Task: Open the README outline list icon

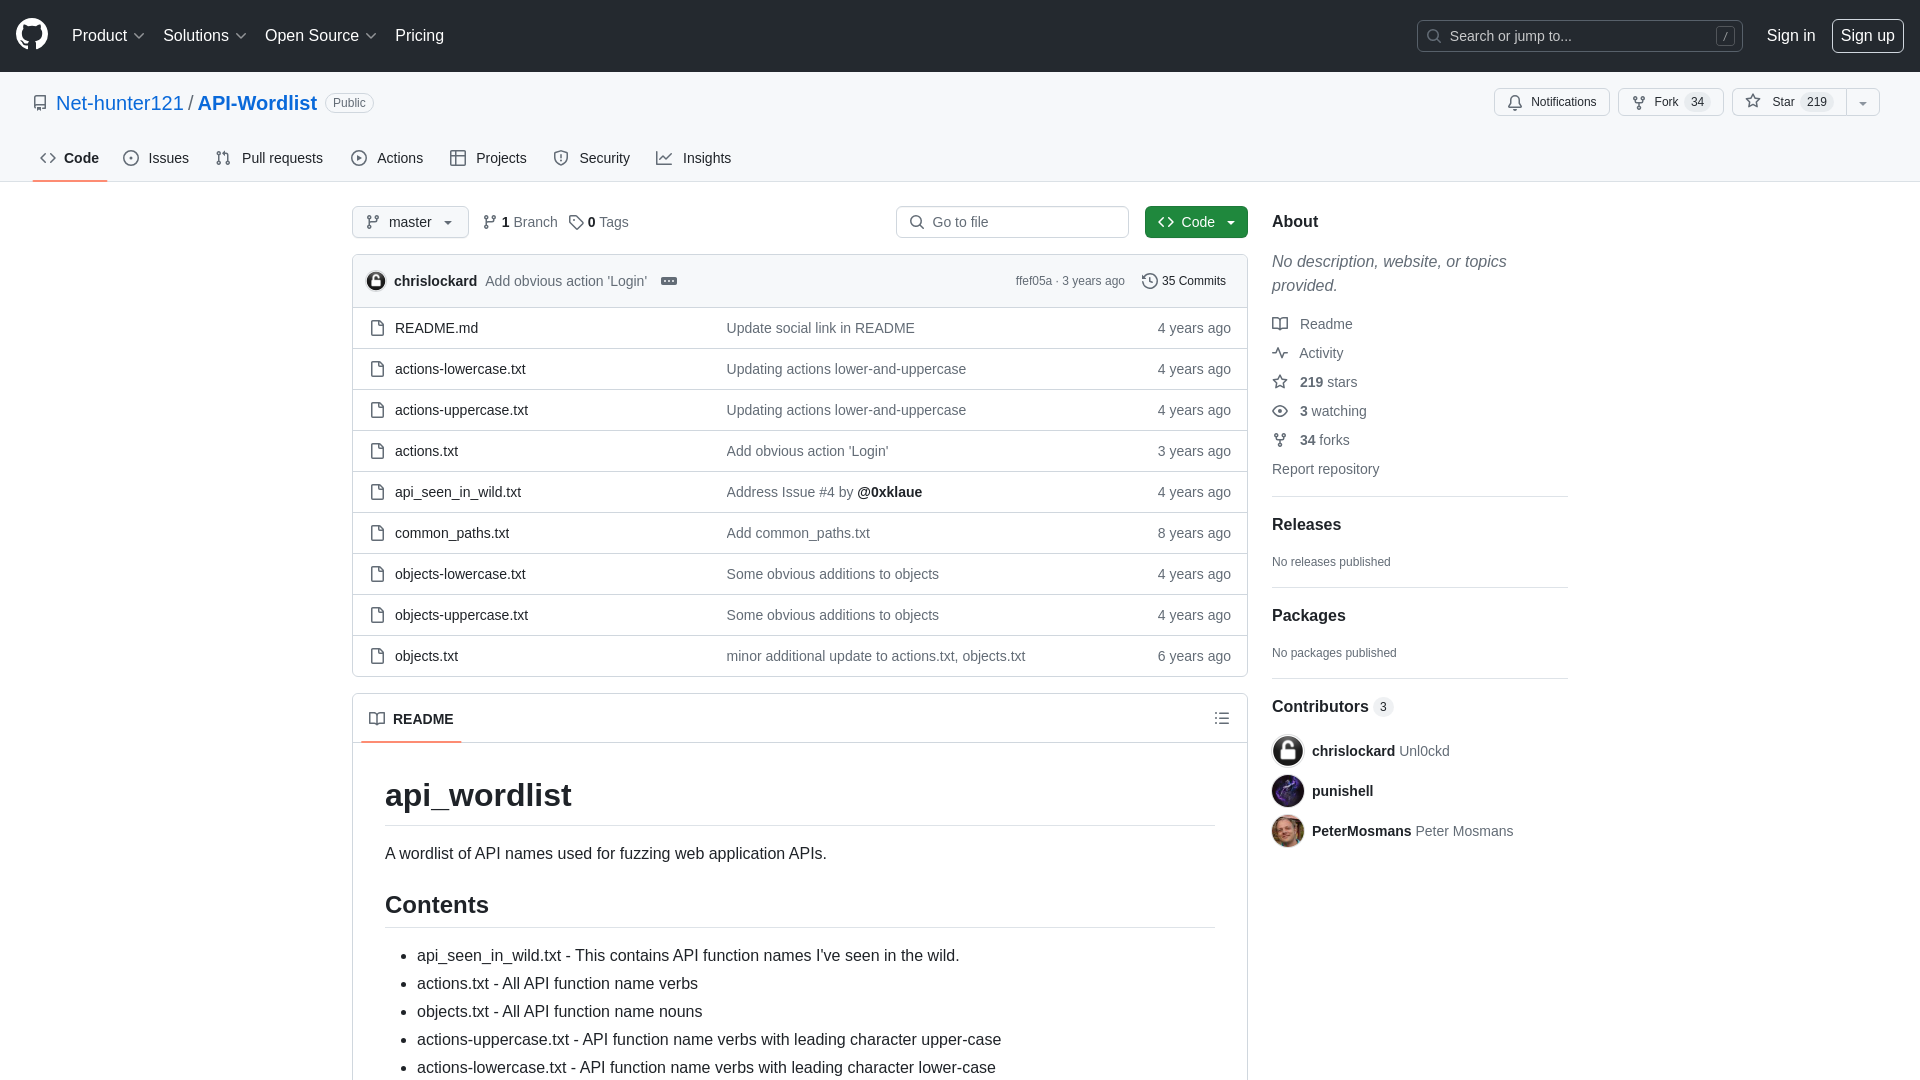Action: pos(1222,718)
